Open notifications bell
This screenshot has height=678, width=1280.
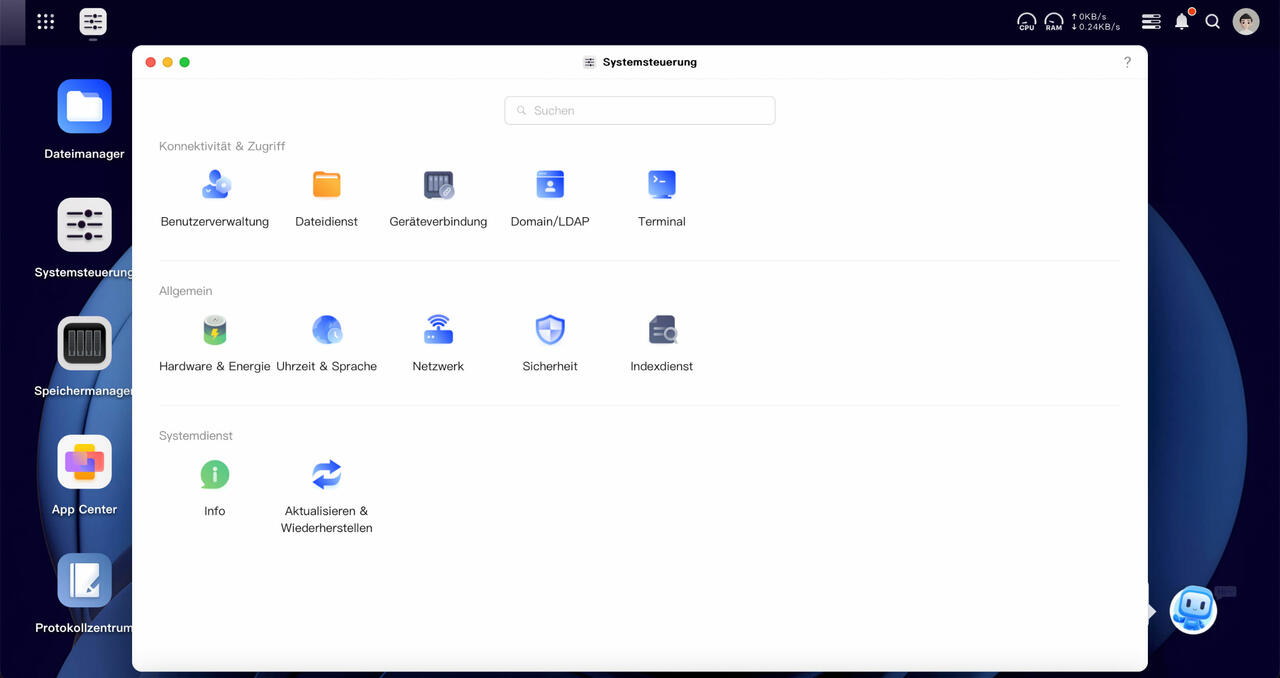click(x=1182, y=21)
